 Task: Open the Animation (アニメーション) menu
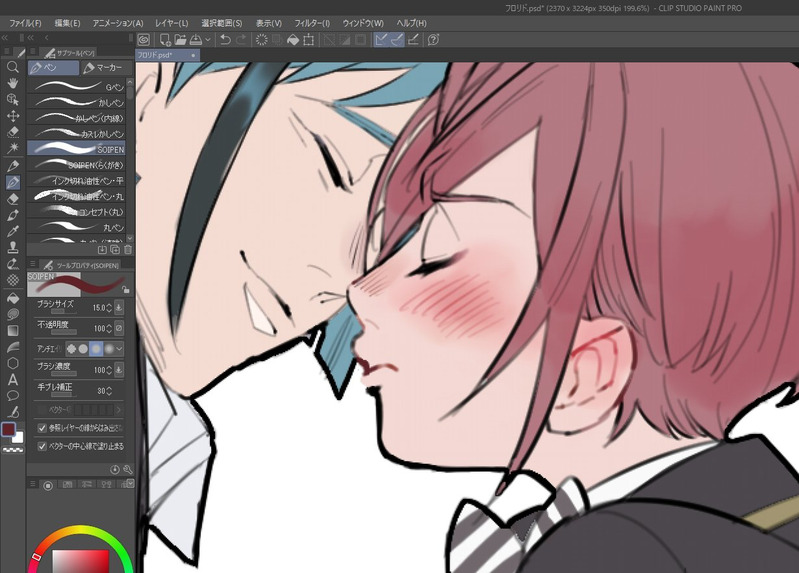pyautogui.click(x=118, y=23)
